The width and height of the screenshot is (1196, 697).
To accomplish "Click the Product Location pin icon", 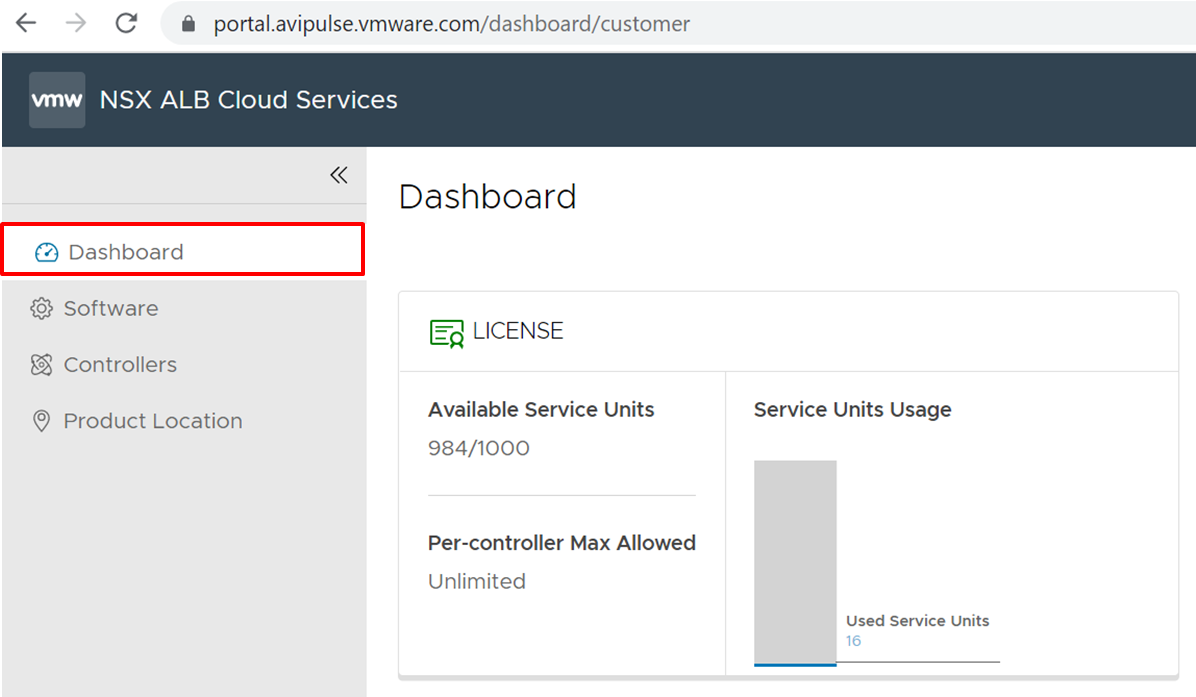I will click(x=41, y=421).
